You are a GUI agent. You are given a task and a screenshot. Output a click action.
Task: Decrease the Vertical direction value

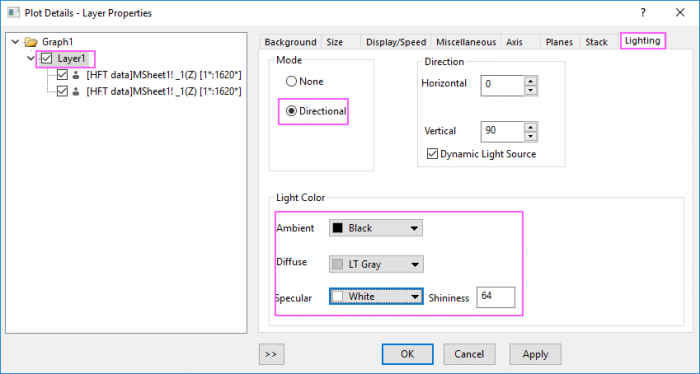tap(530, 136)
